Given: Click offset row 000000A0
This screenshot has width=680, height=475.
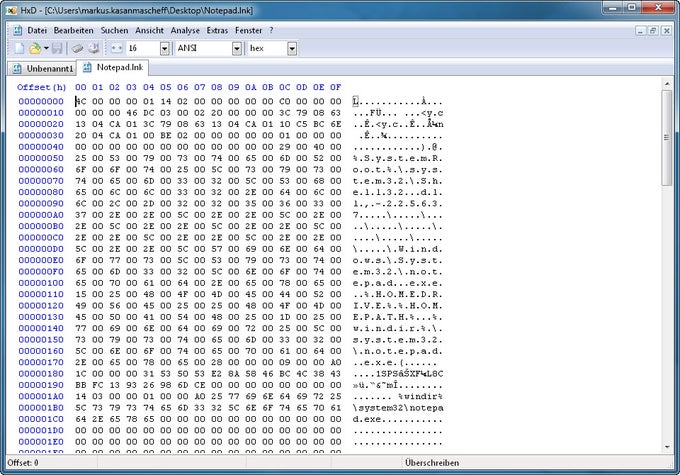Looking at the screenshot, I should (41, 215).
